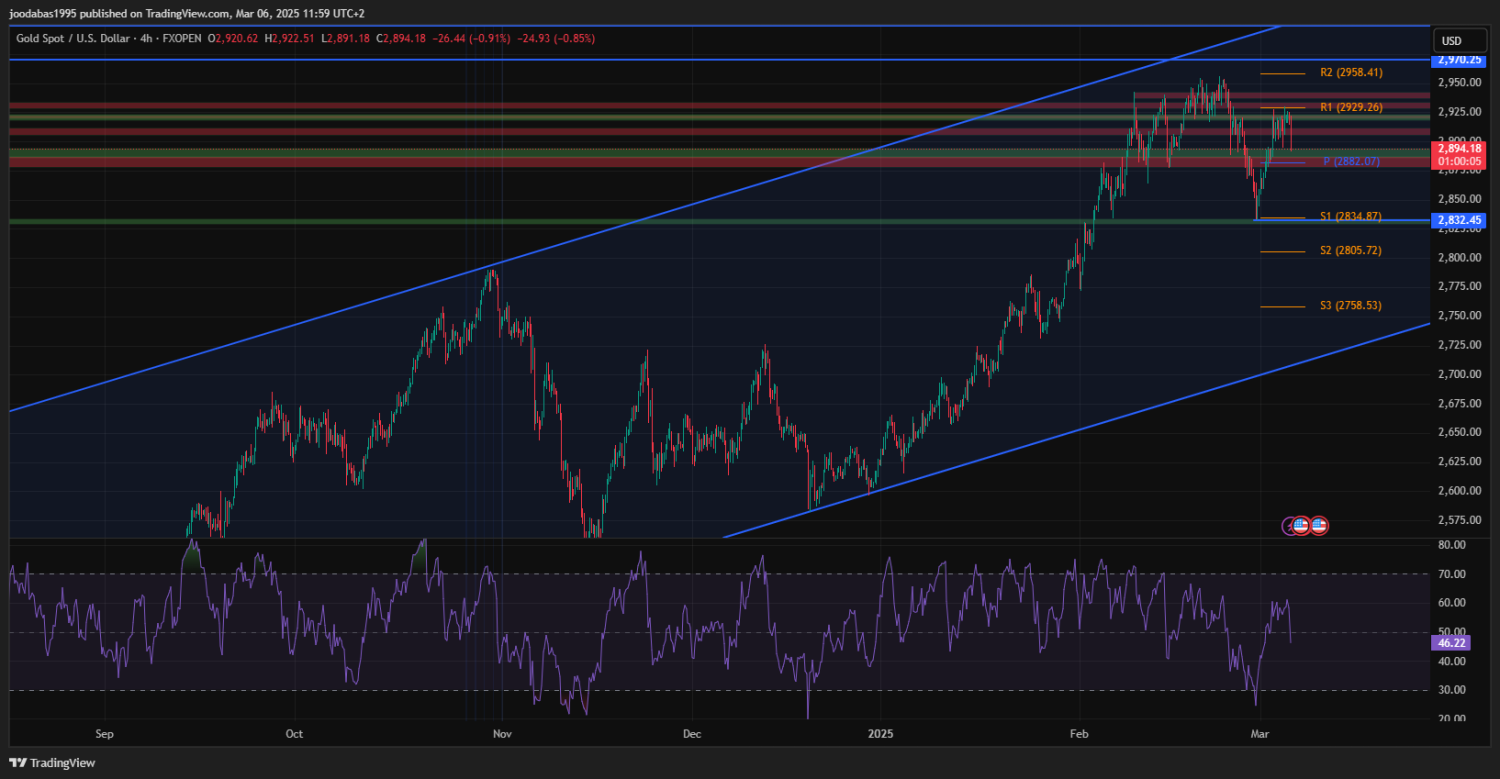Open the left US flag event marker
Viewport: 1500px width, 779px height.
1301,525
